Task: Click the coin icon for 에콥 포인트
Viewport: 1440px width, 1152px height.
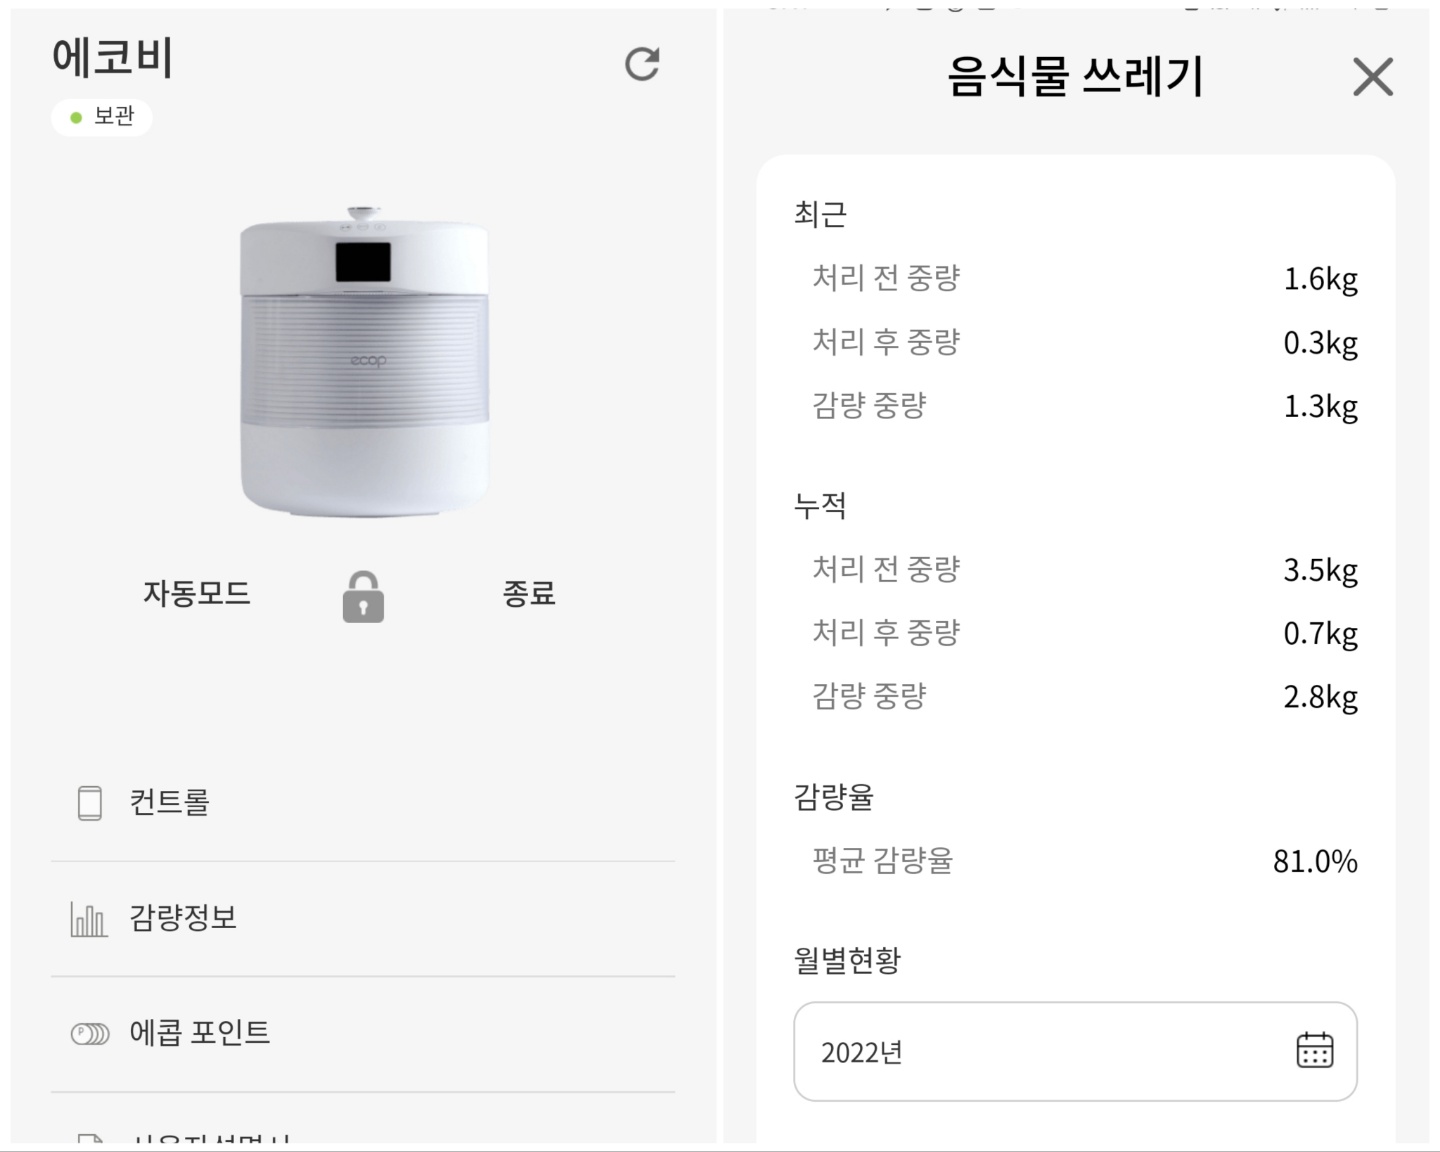Action: (90, 1034)
